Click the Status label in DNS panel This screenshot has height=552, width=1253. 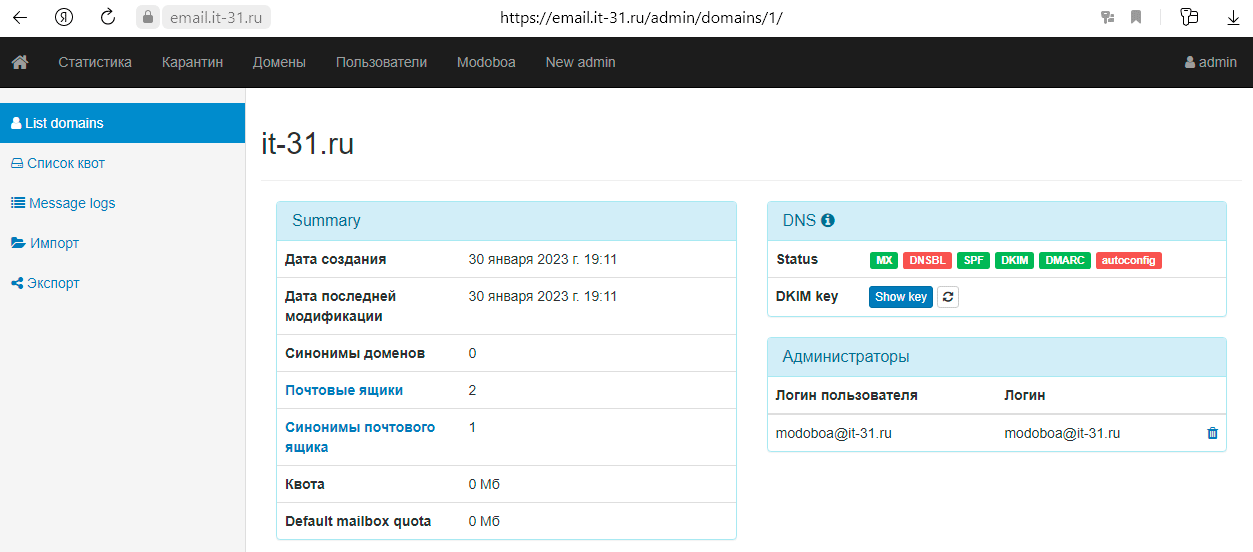(x=797, y=259)
